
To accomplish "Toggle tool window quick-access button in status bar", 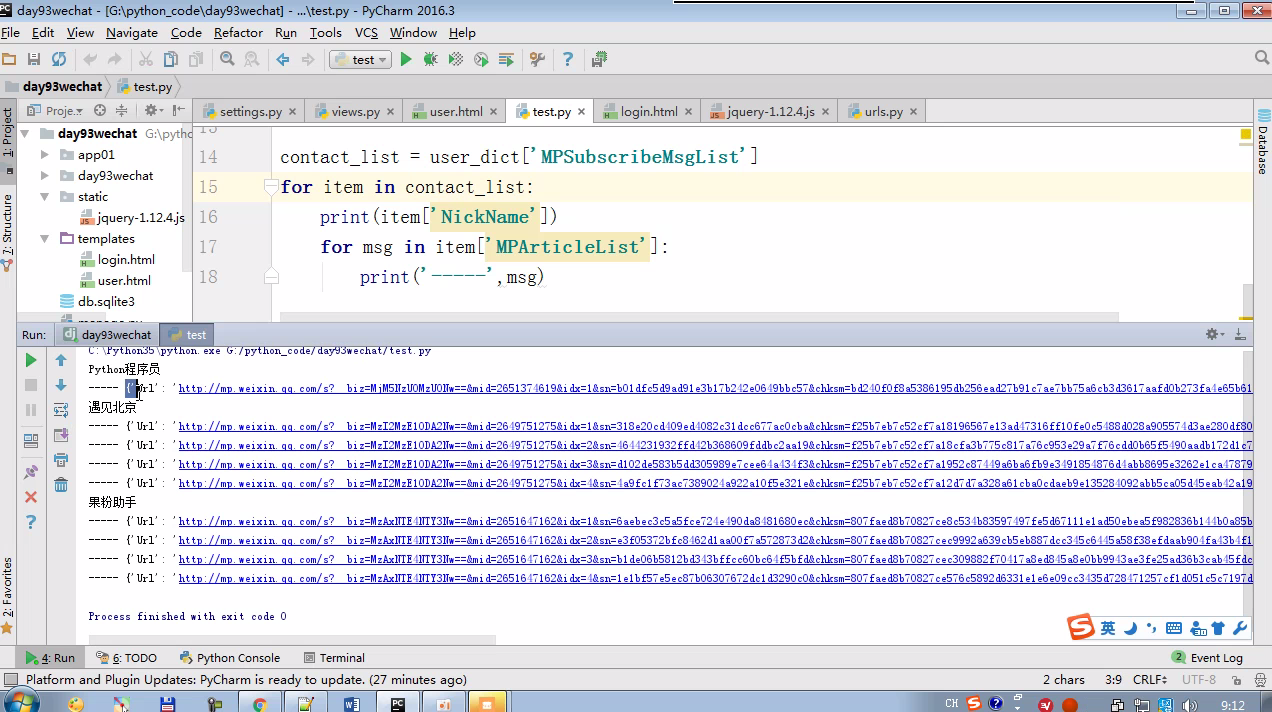I will click(11, 680).
